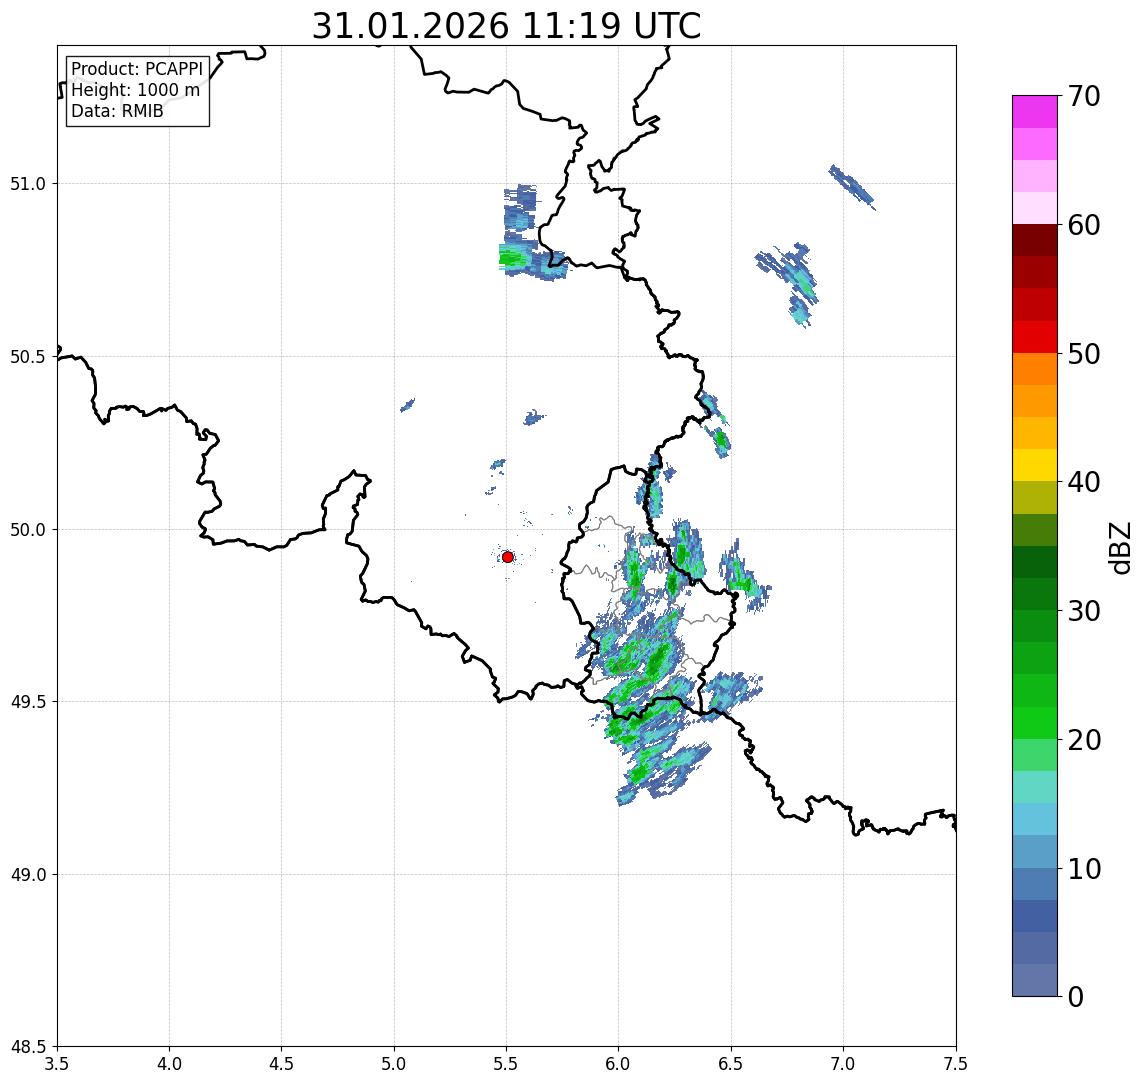Click latitude axis label '49.0'
This screenshot has width=1145, height=1084.
click(x=28, y=874)
